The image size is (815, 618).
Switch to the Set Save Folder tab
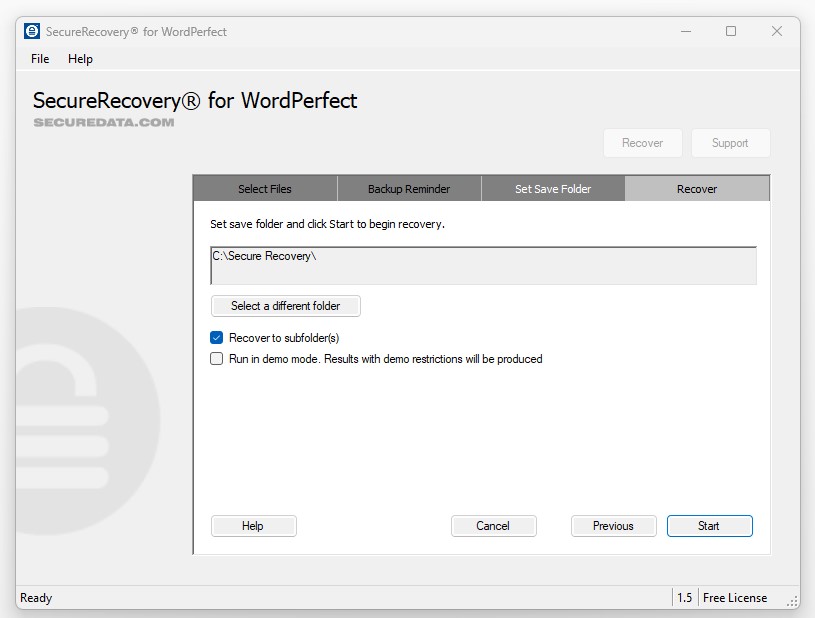click(553, 189)
